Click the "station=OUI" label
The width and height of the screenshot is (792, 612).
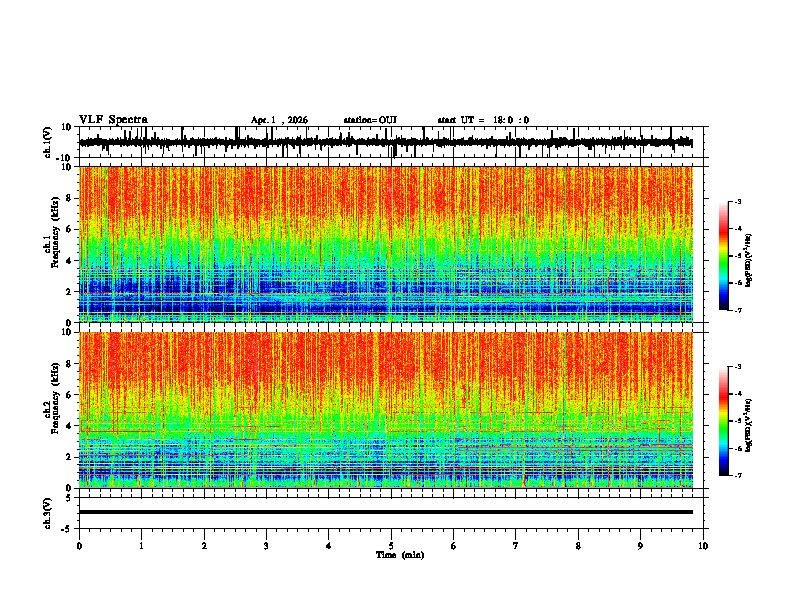(x=370, y=120)
